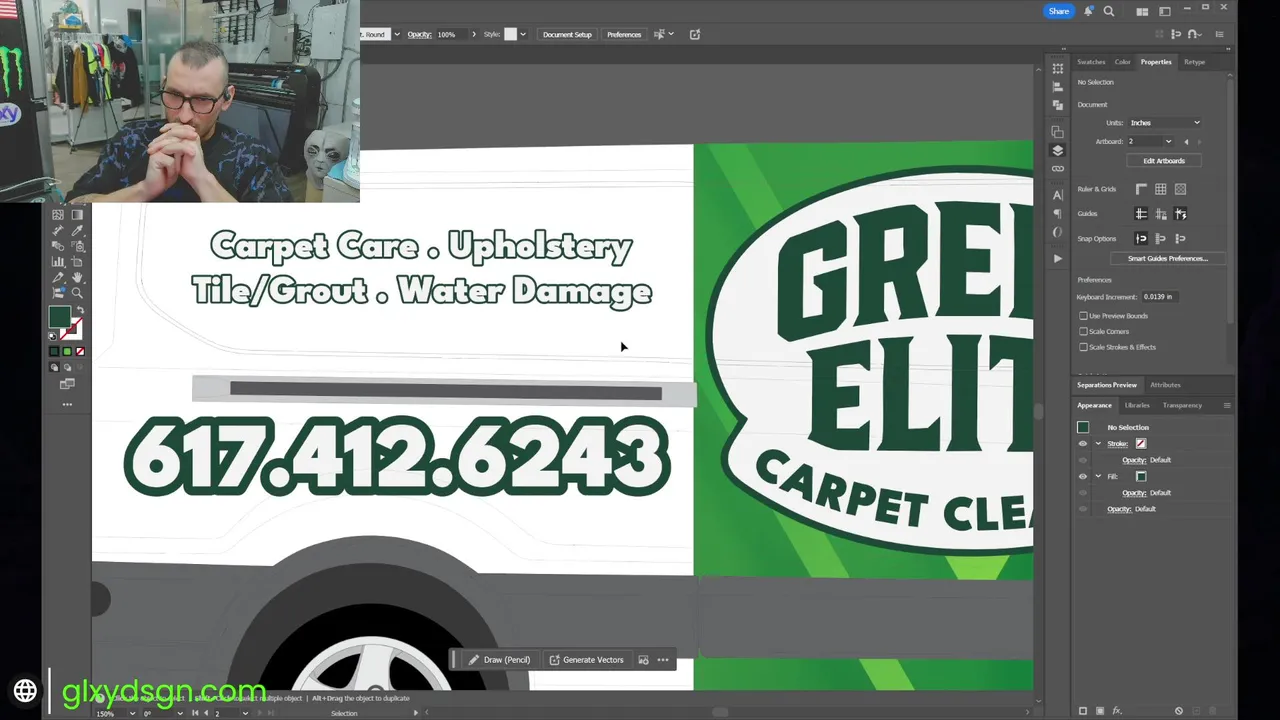
Task: Open arrange documents dropdown in top bar
Action: click(x=1142, y=12)
